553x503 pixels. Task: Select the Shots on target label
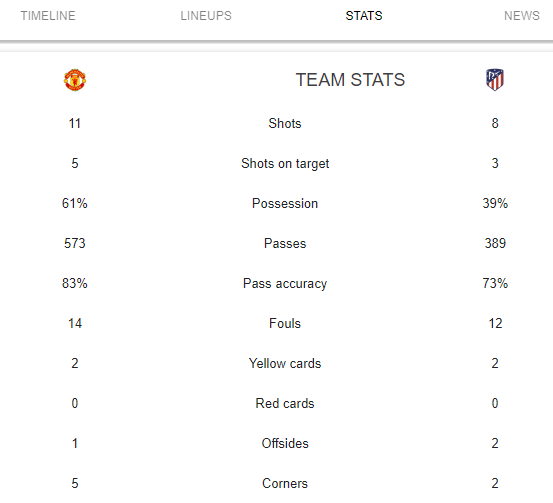click(285, 164)
